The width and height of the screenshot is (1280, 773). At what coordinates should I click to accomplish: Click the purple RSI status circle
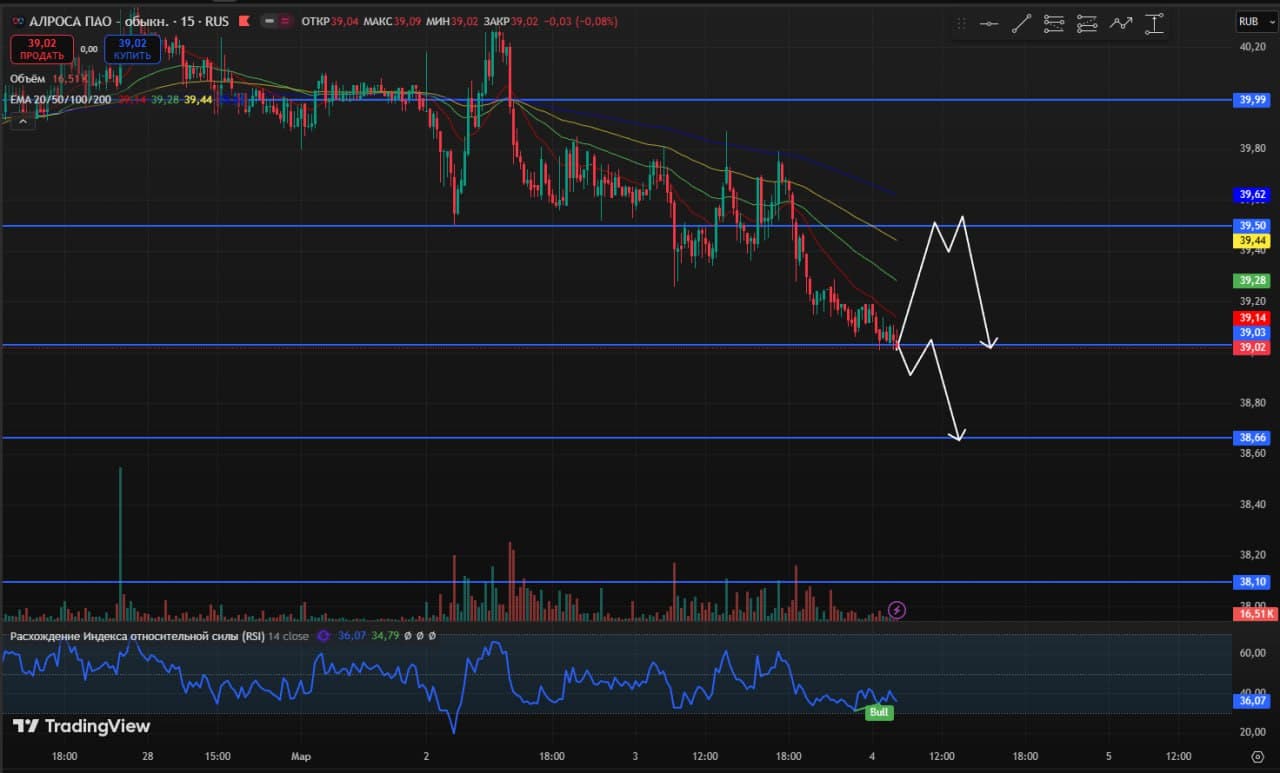pyautogui.click(x=323, y=635)
